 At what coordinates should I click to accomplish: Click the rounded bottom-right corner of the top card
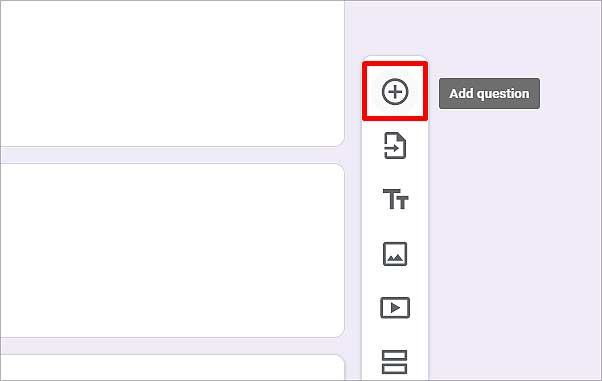coord(339,141)
